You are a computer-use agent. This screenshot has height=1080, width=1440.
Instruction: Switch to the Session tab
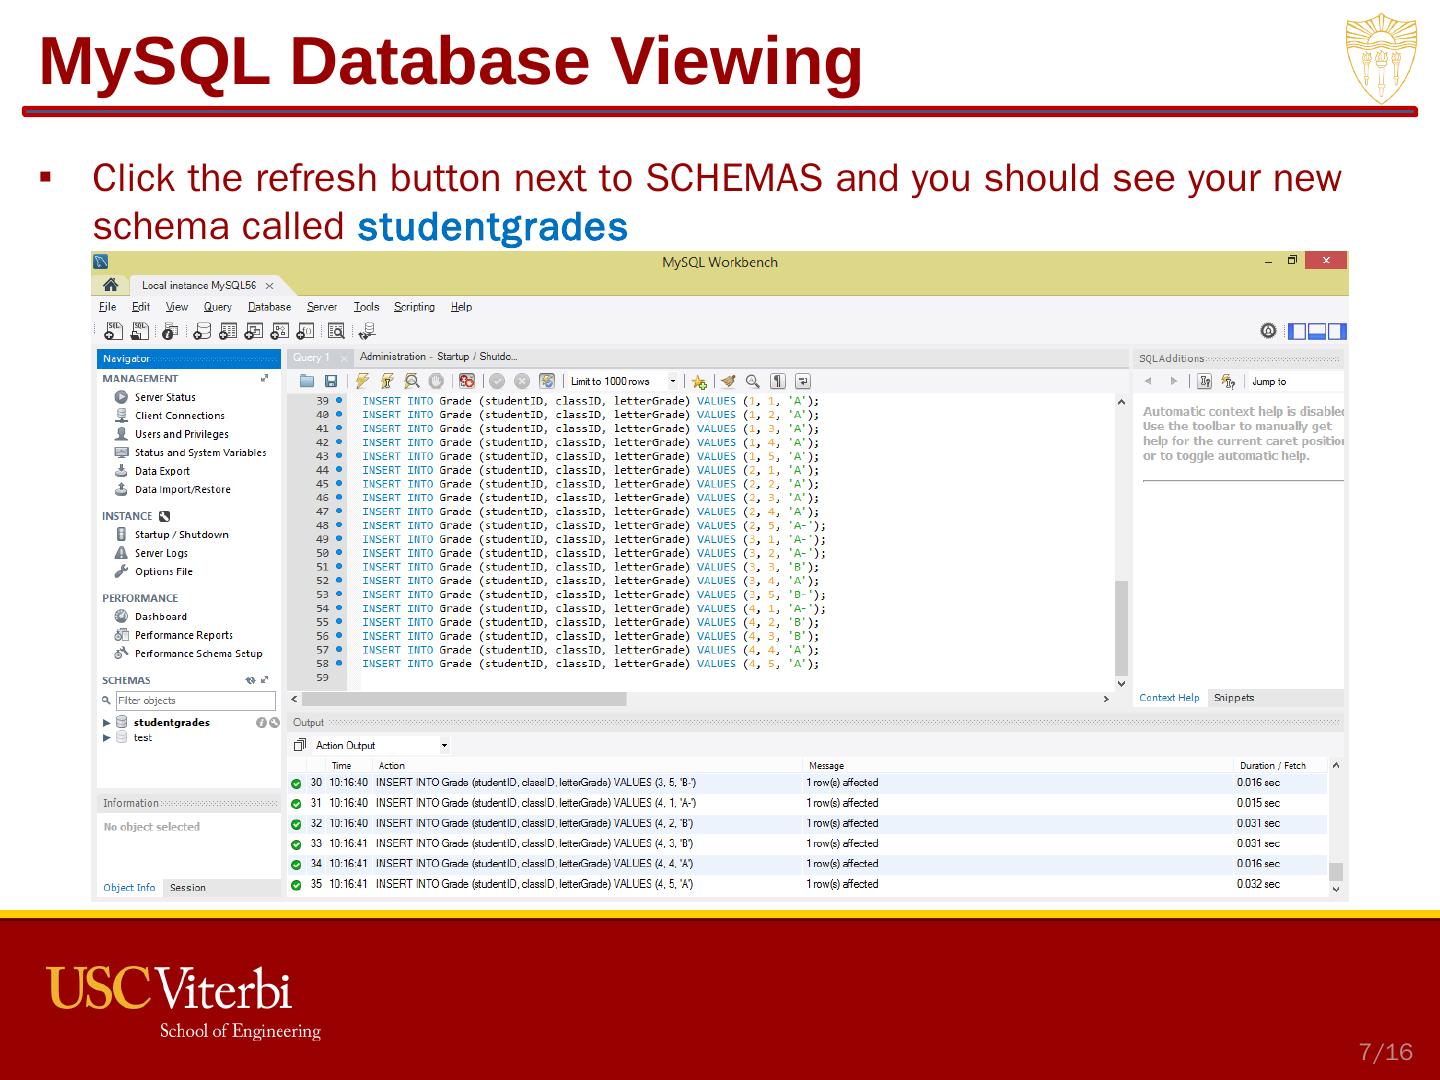pos(188,887)
